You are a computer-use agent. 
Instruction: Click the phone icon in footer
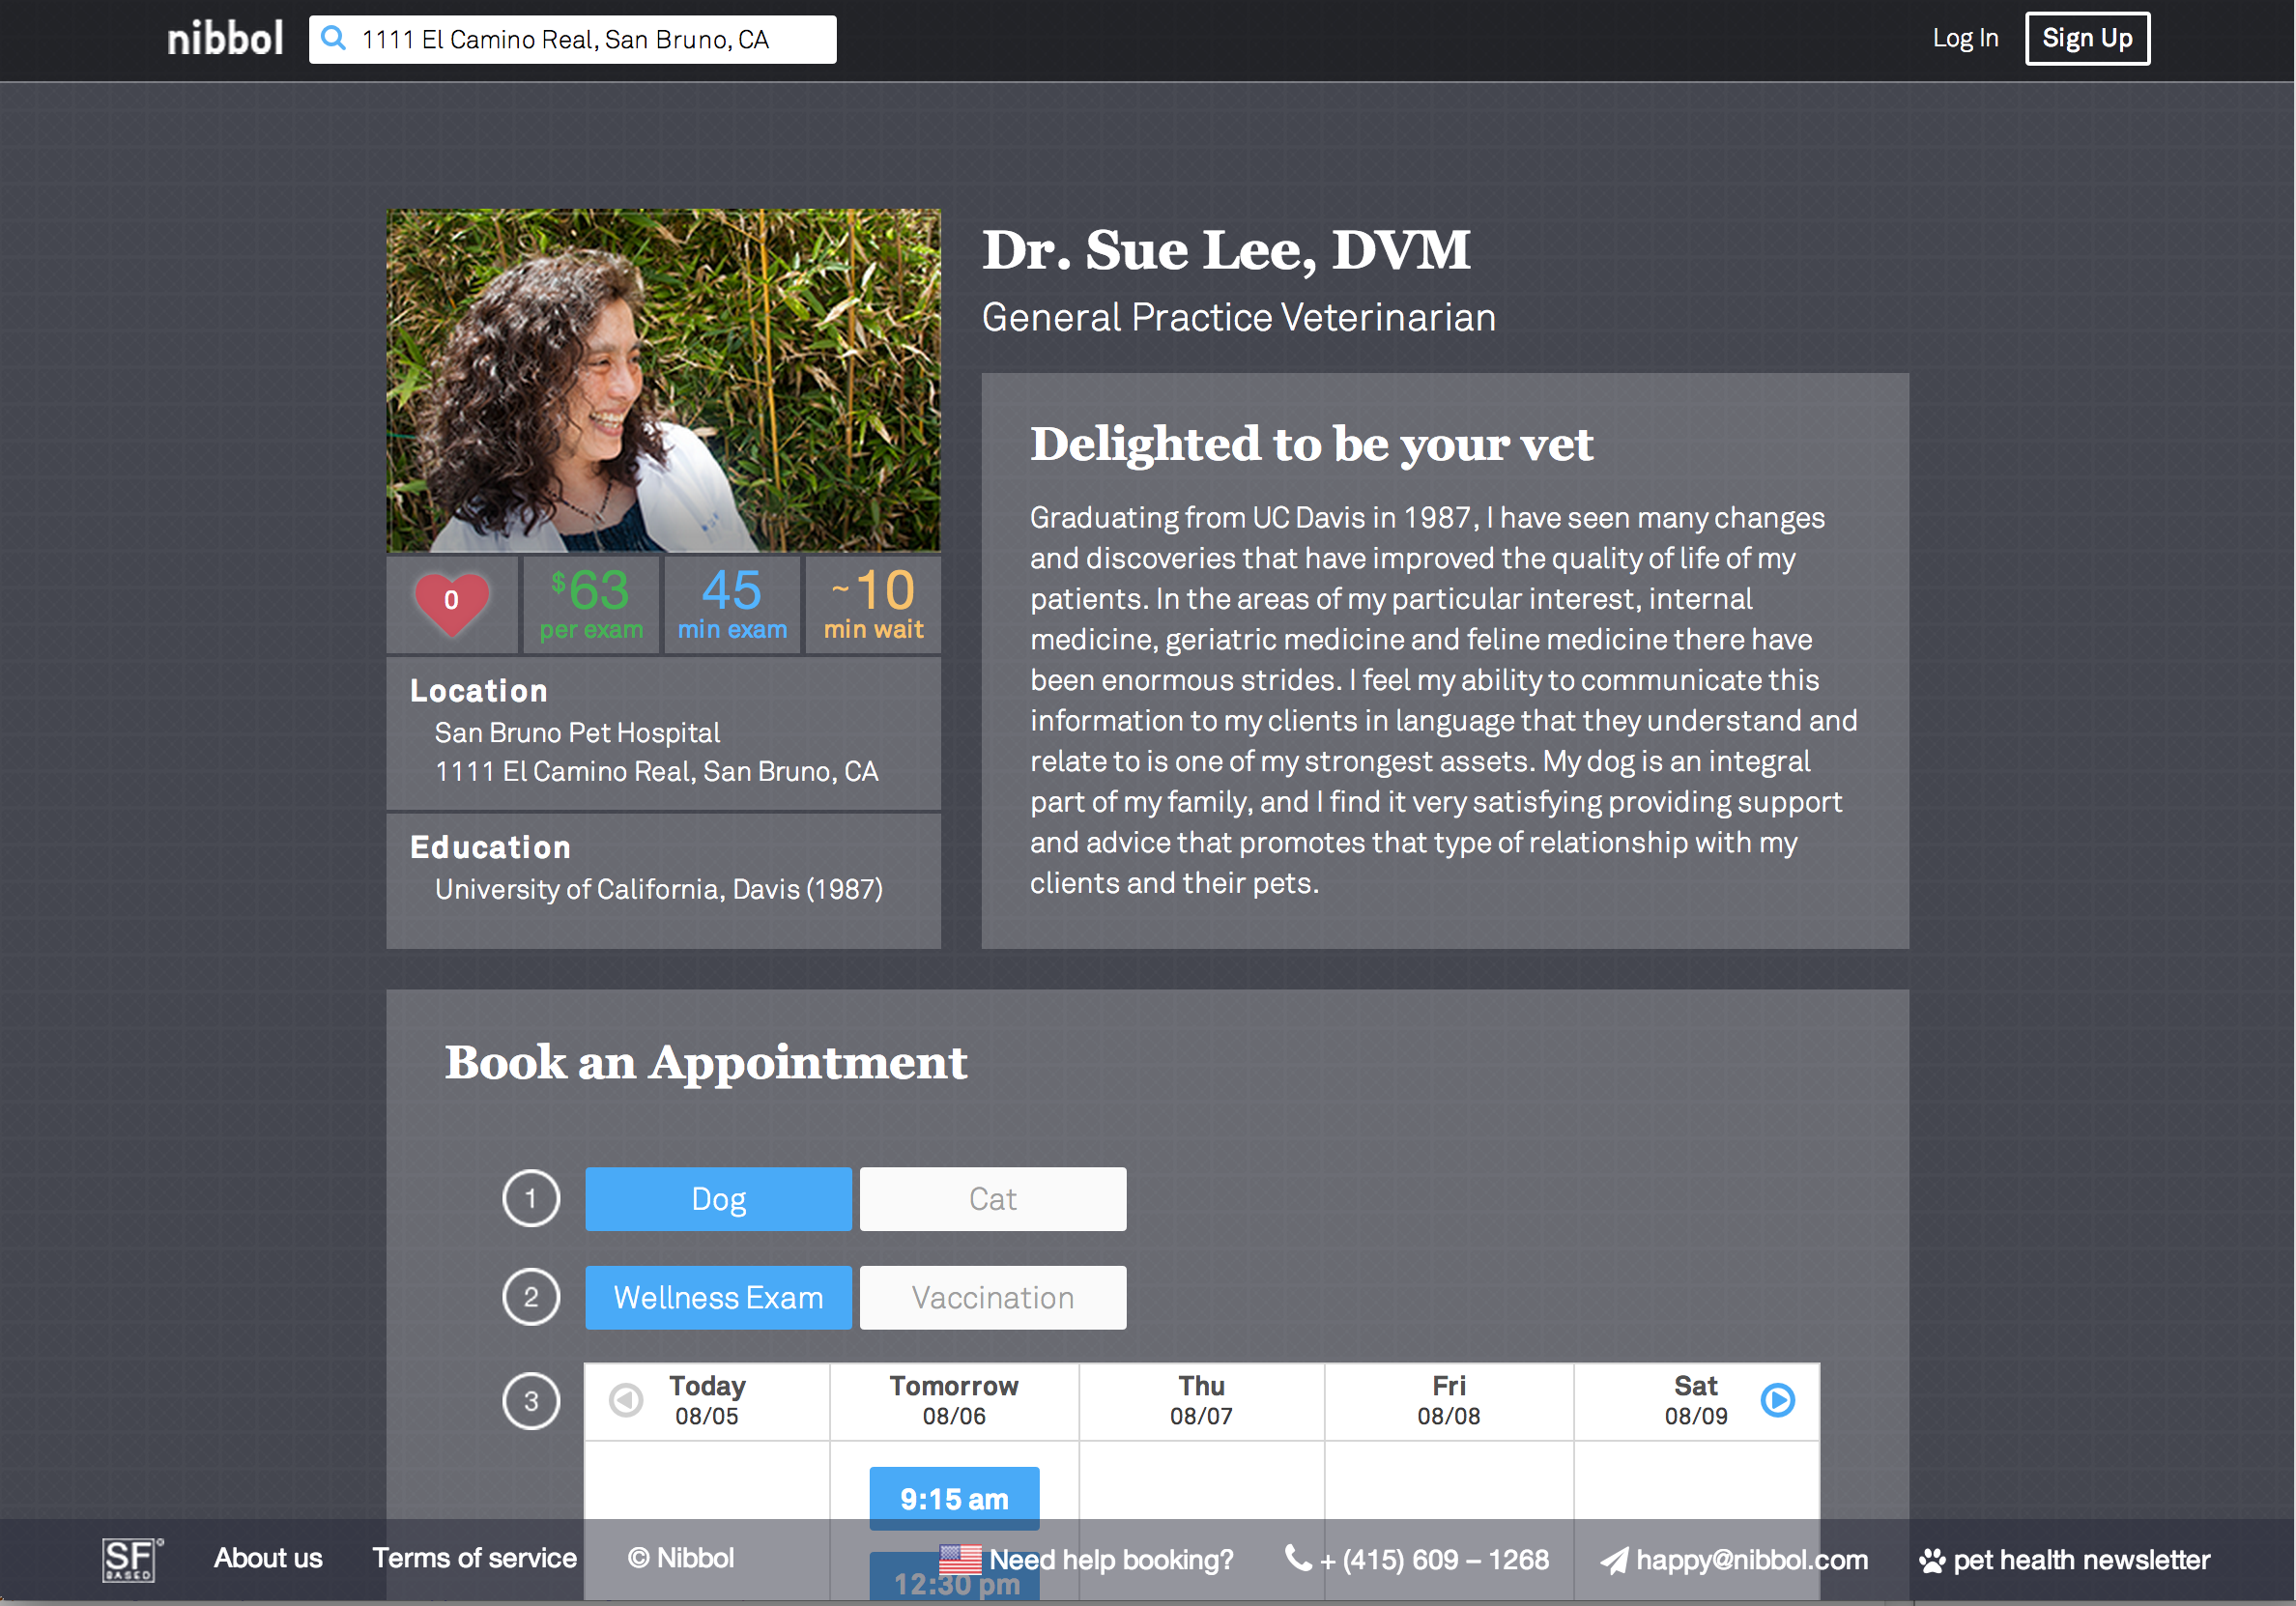(1297, 1557)
